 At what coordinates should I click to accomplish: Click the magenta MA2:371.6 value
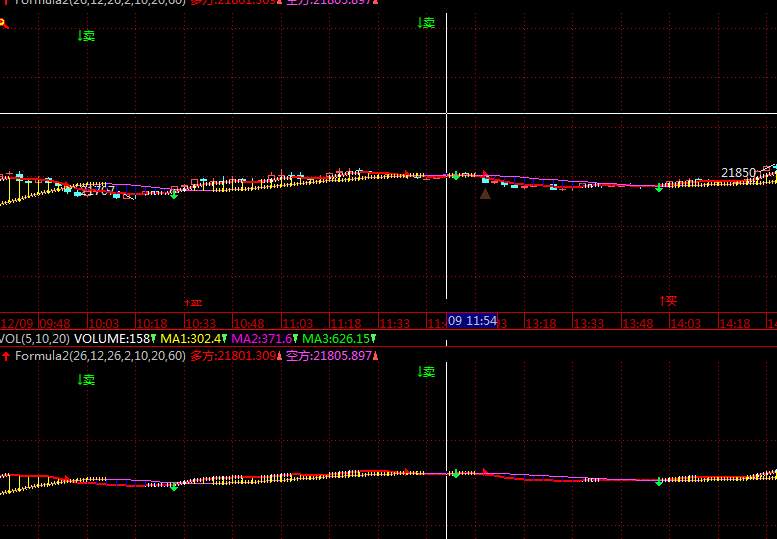[x=262, y=339]
